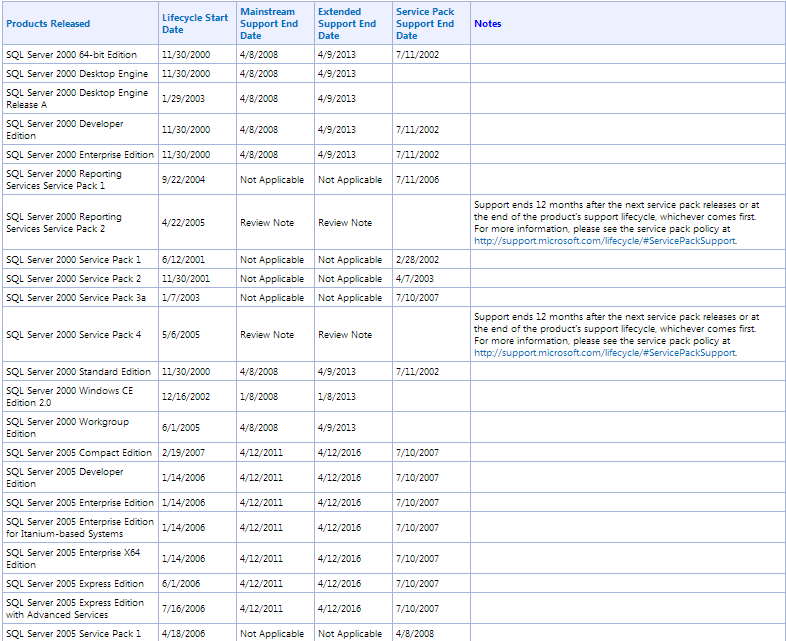Click the 11/30/2001 lifecycle start date

[x=186, y=279]
